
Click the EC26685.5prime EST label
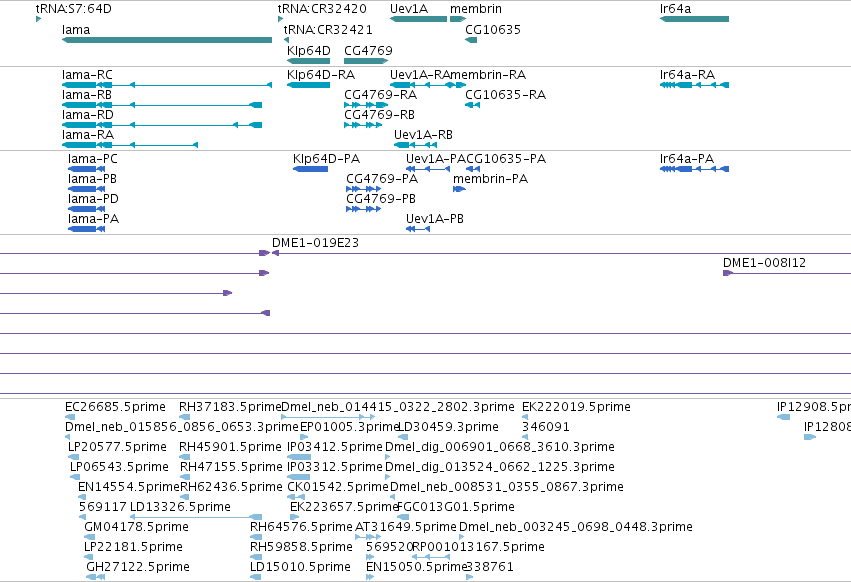[x=115, y=407]
